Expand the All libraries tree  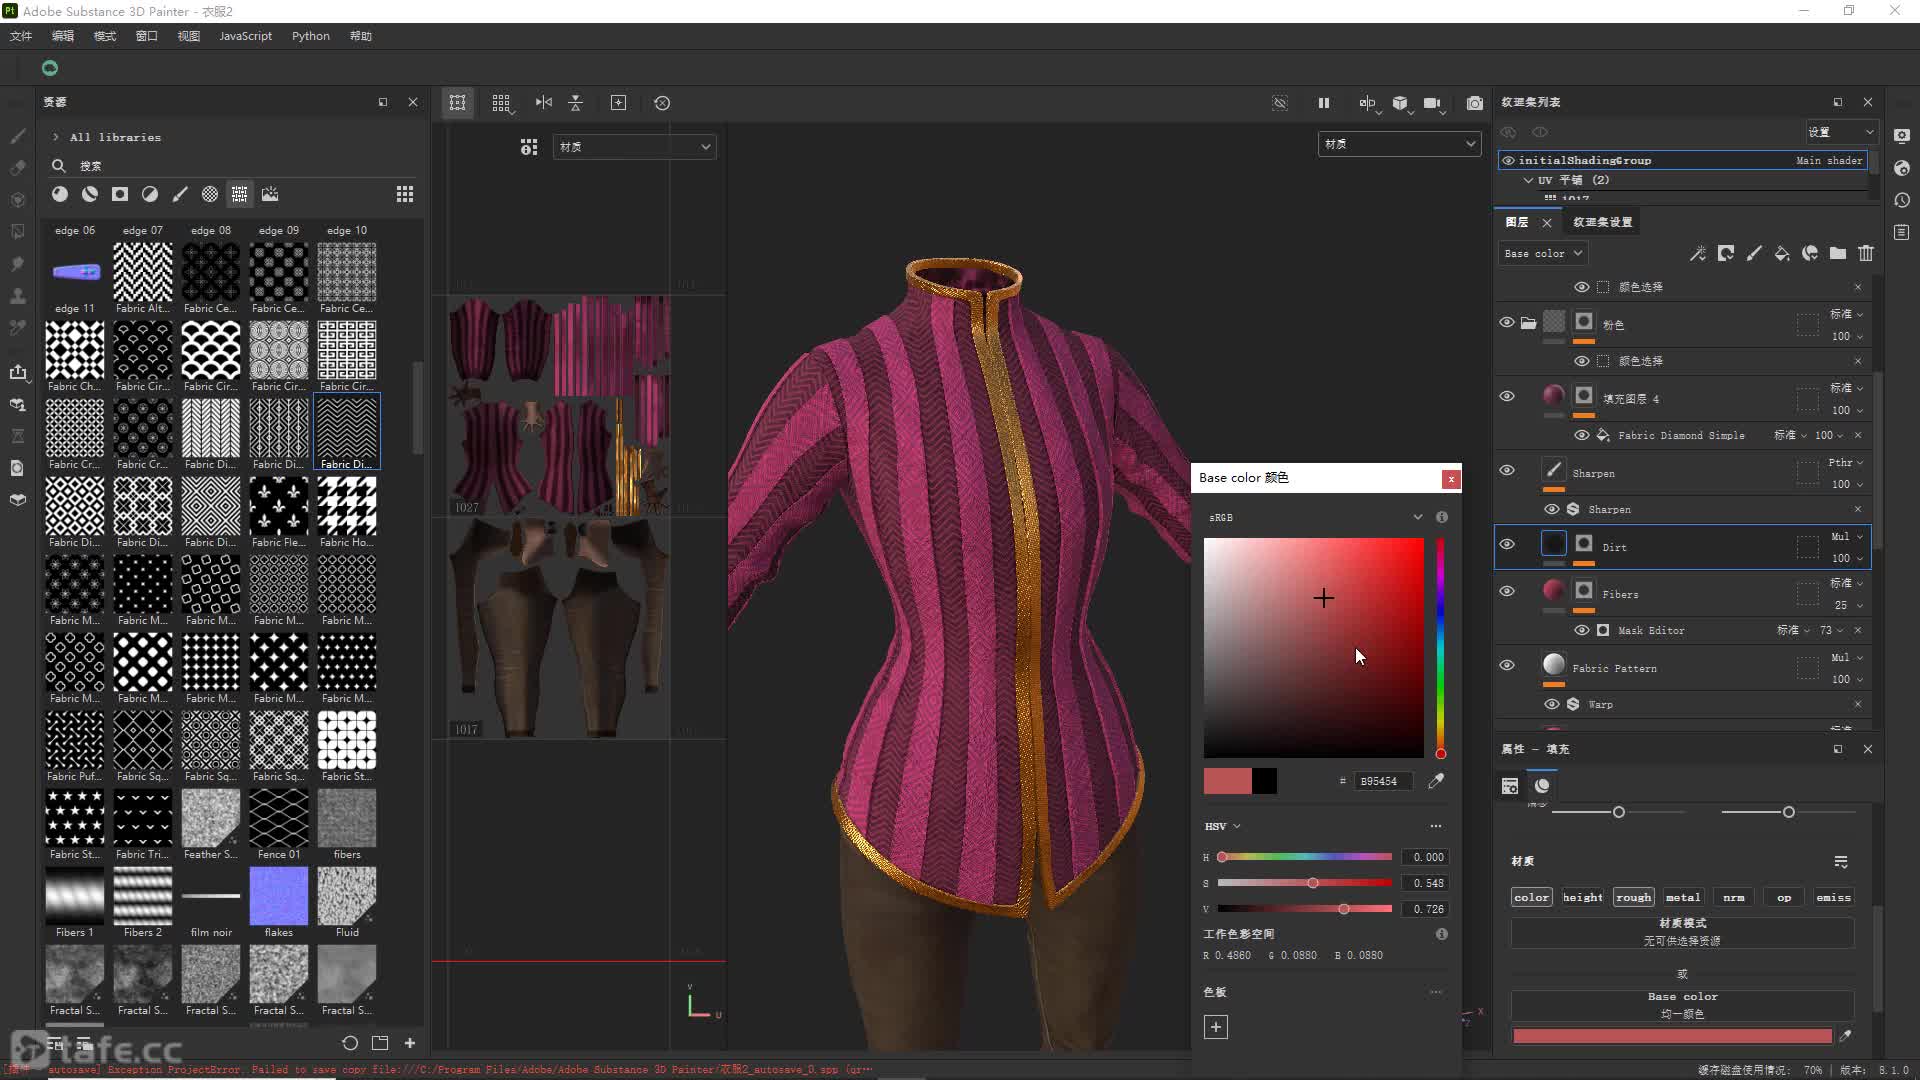(x=56, y=137)
